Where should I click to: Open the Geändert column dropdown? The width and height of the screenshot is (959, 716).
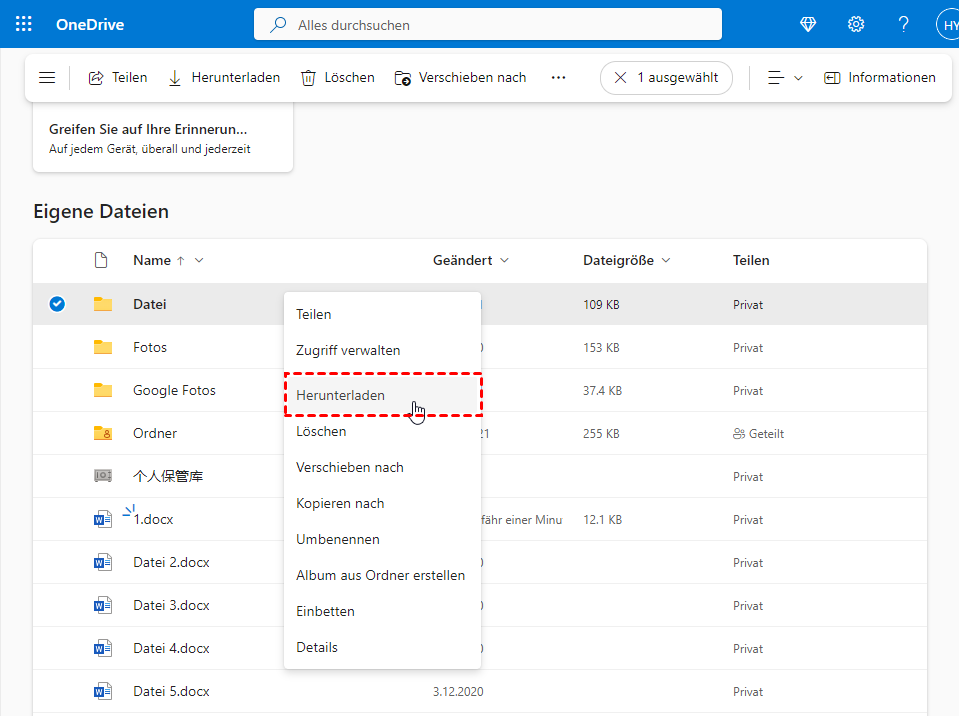click(x=504, y=260)
